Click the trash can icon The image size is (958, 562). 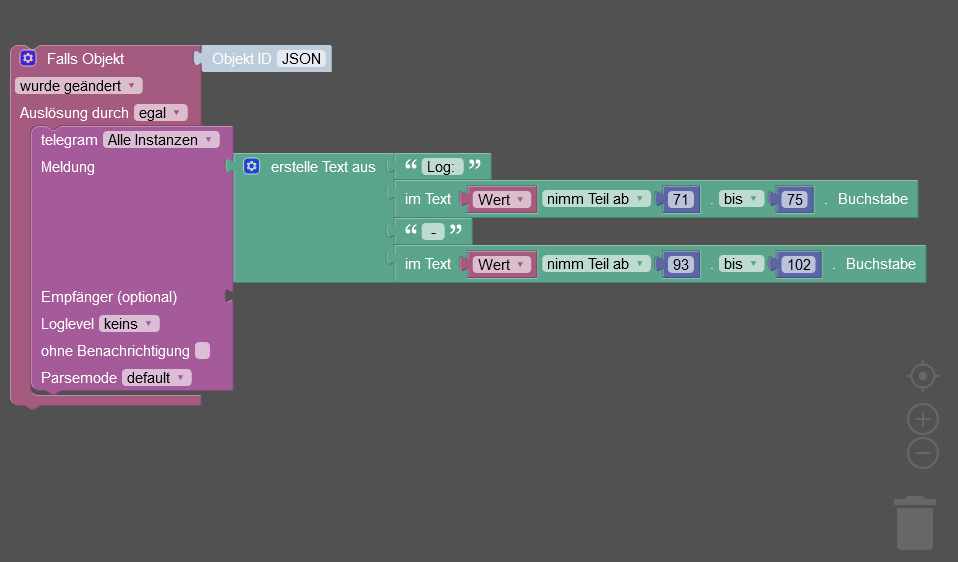coord(915,523)
